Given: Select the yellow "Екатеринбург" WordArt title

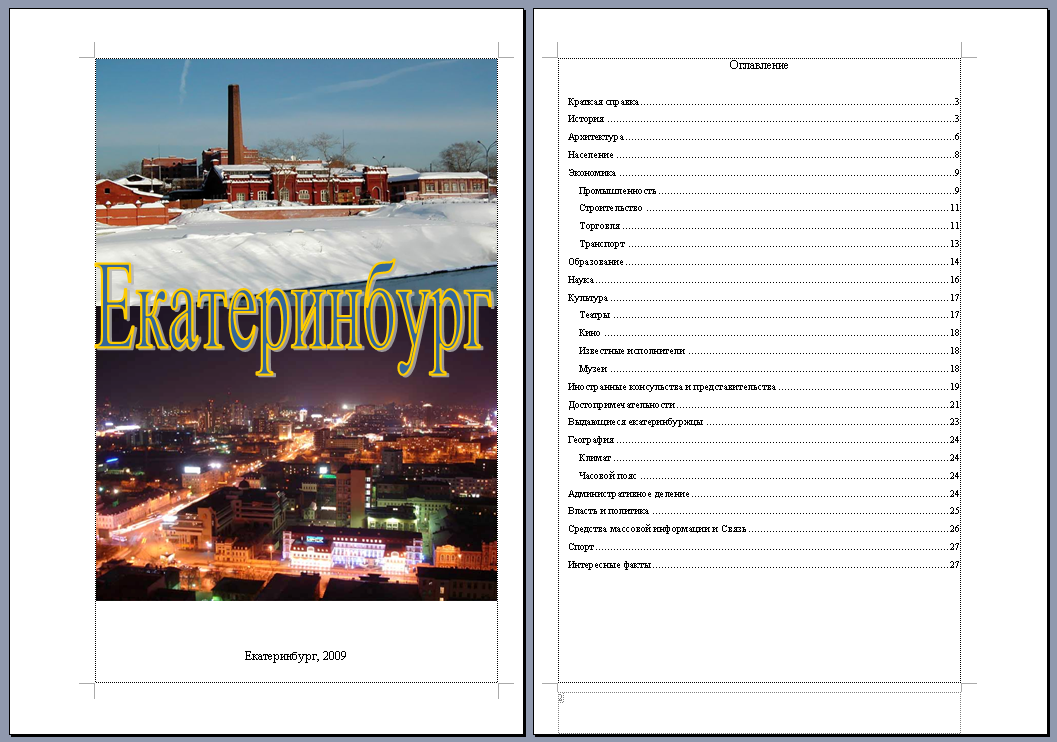Looking at the screenshot, I should [x=295, y=317].
